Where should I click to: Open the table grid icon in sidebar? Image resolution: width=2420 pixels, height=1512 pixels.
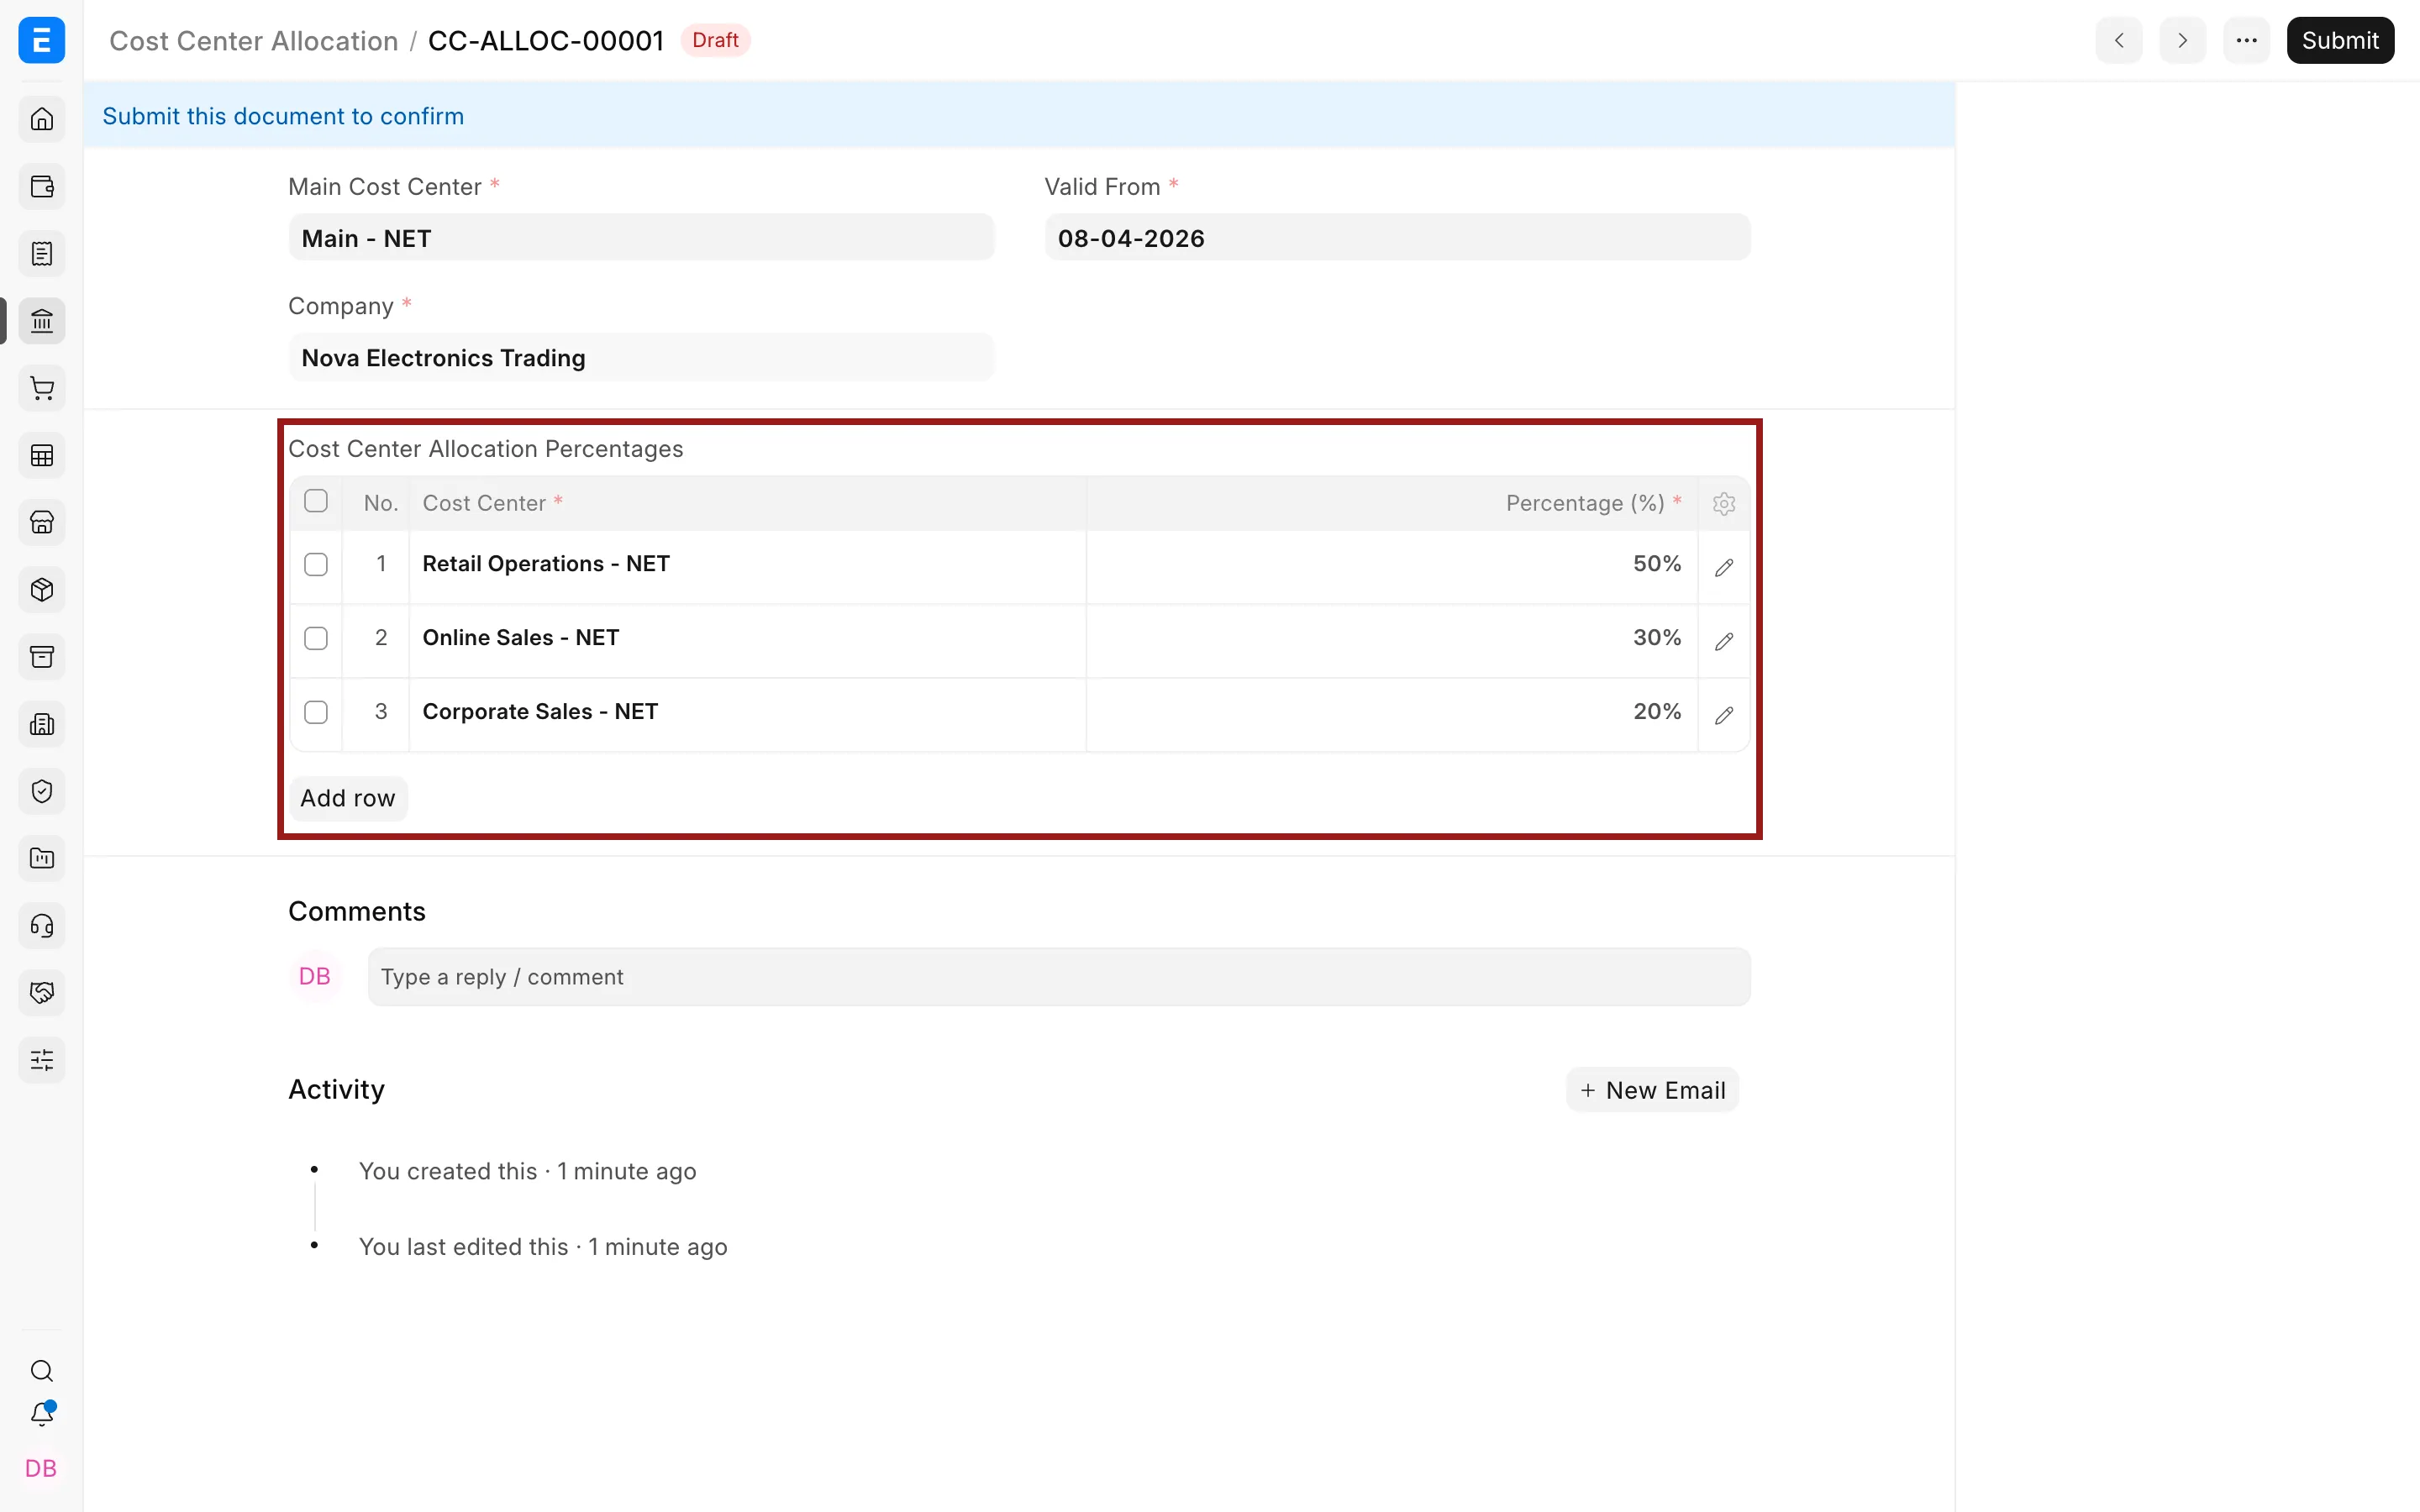(x=42, y=456)
